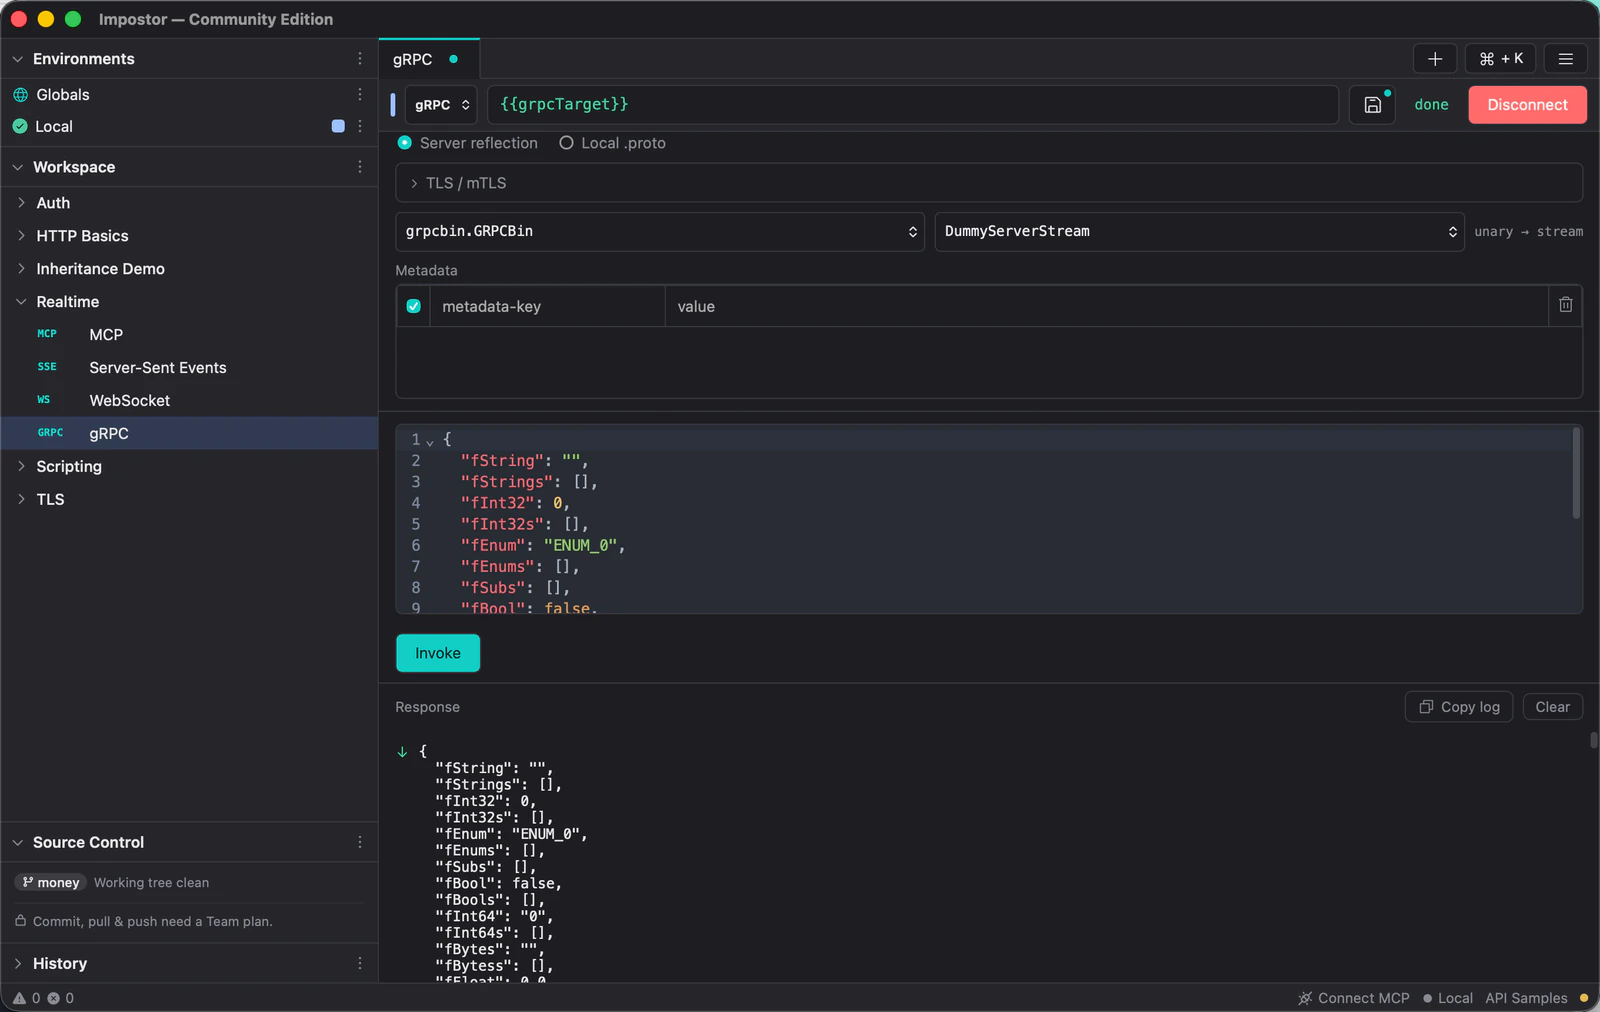Expand the Scripting folder
The width and height of the screenshot is (1600, 1012).
pos(21,466)
